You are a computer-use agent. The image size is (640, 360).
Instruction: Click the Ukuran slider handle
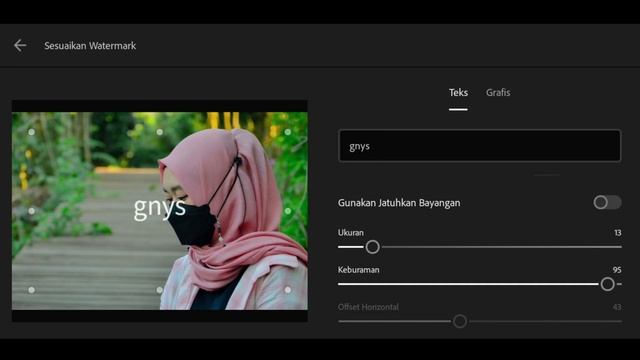coord(372,247)
